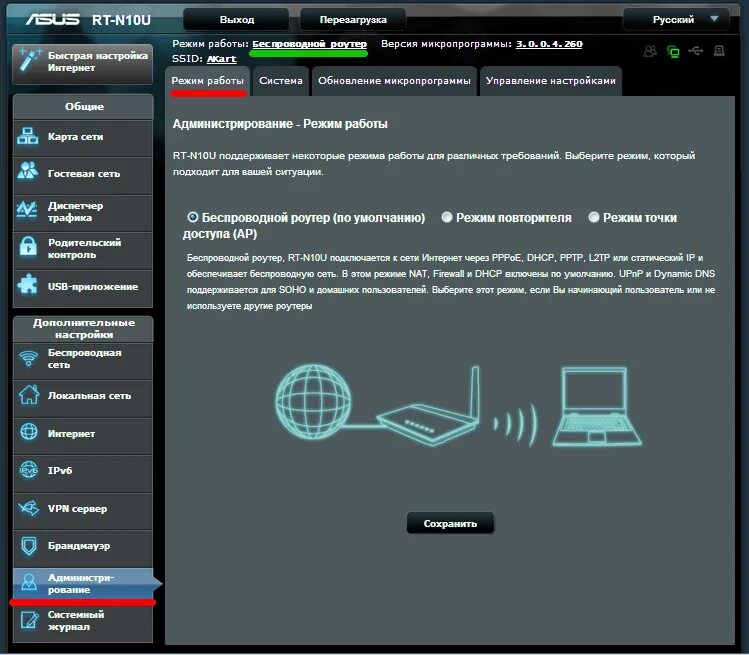Click the Дополнительные настройки section header

tap(84, 329)
